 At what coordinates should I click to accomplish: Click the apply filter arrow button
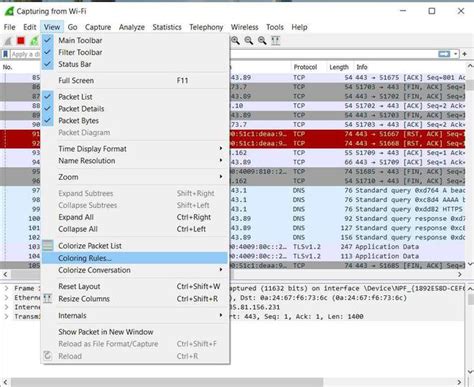click(444, 54)
